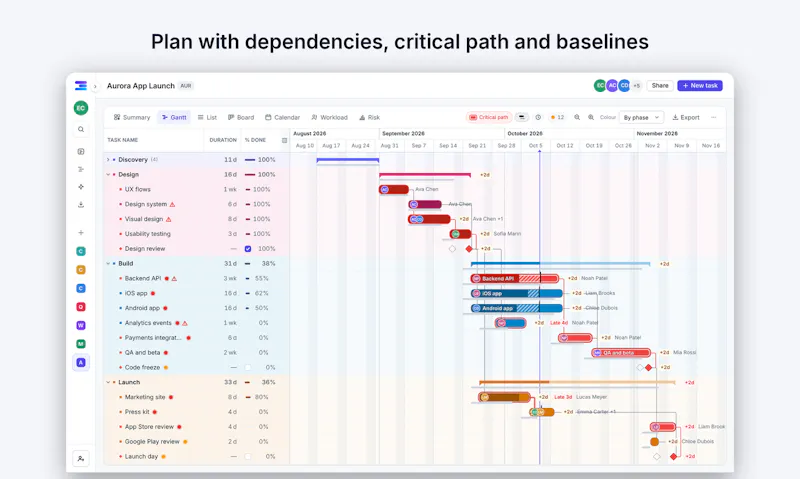
Task: Open the sidebar search icon
Action: click(81, 130)
